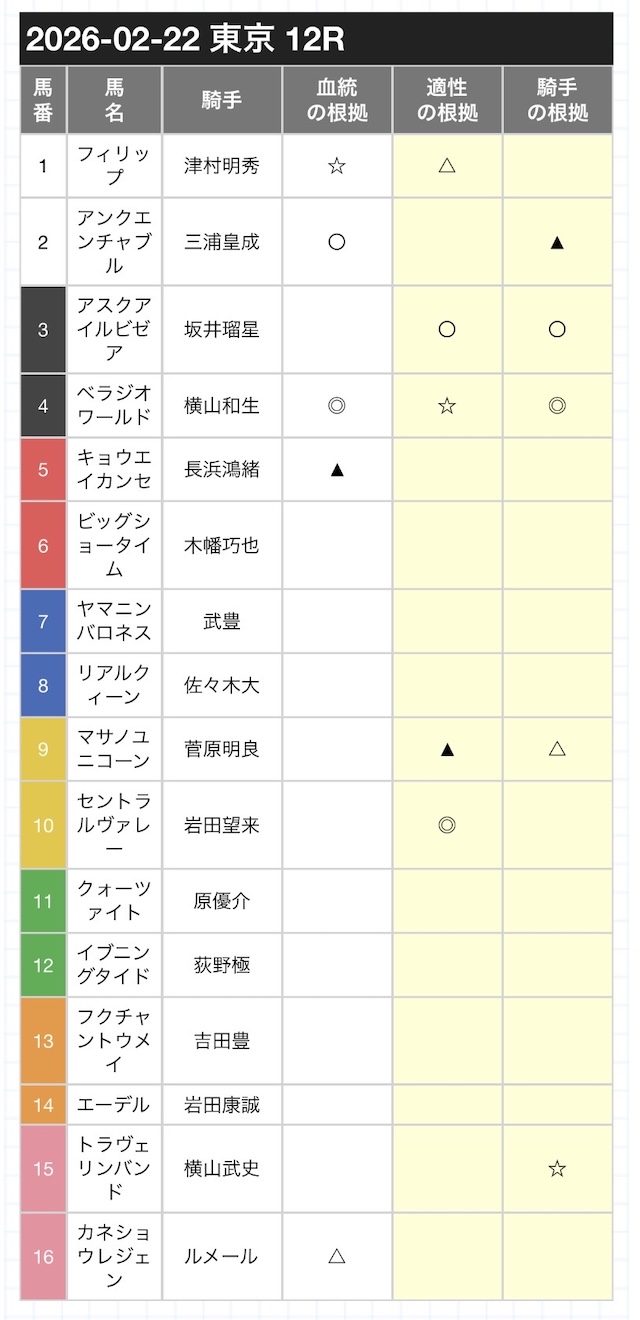Select jockey 武豊
640x1320 pixels.
222,621
